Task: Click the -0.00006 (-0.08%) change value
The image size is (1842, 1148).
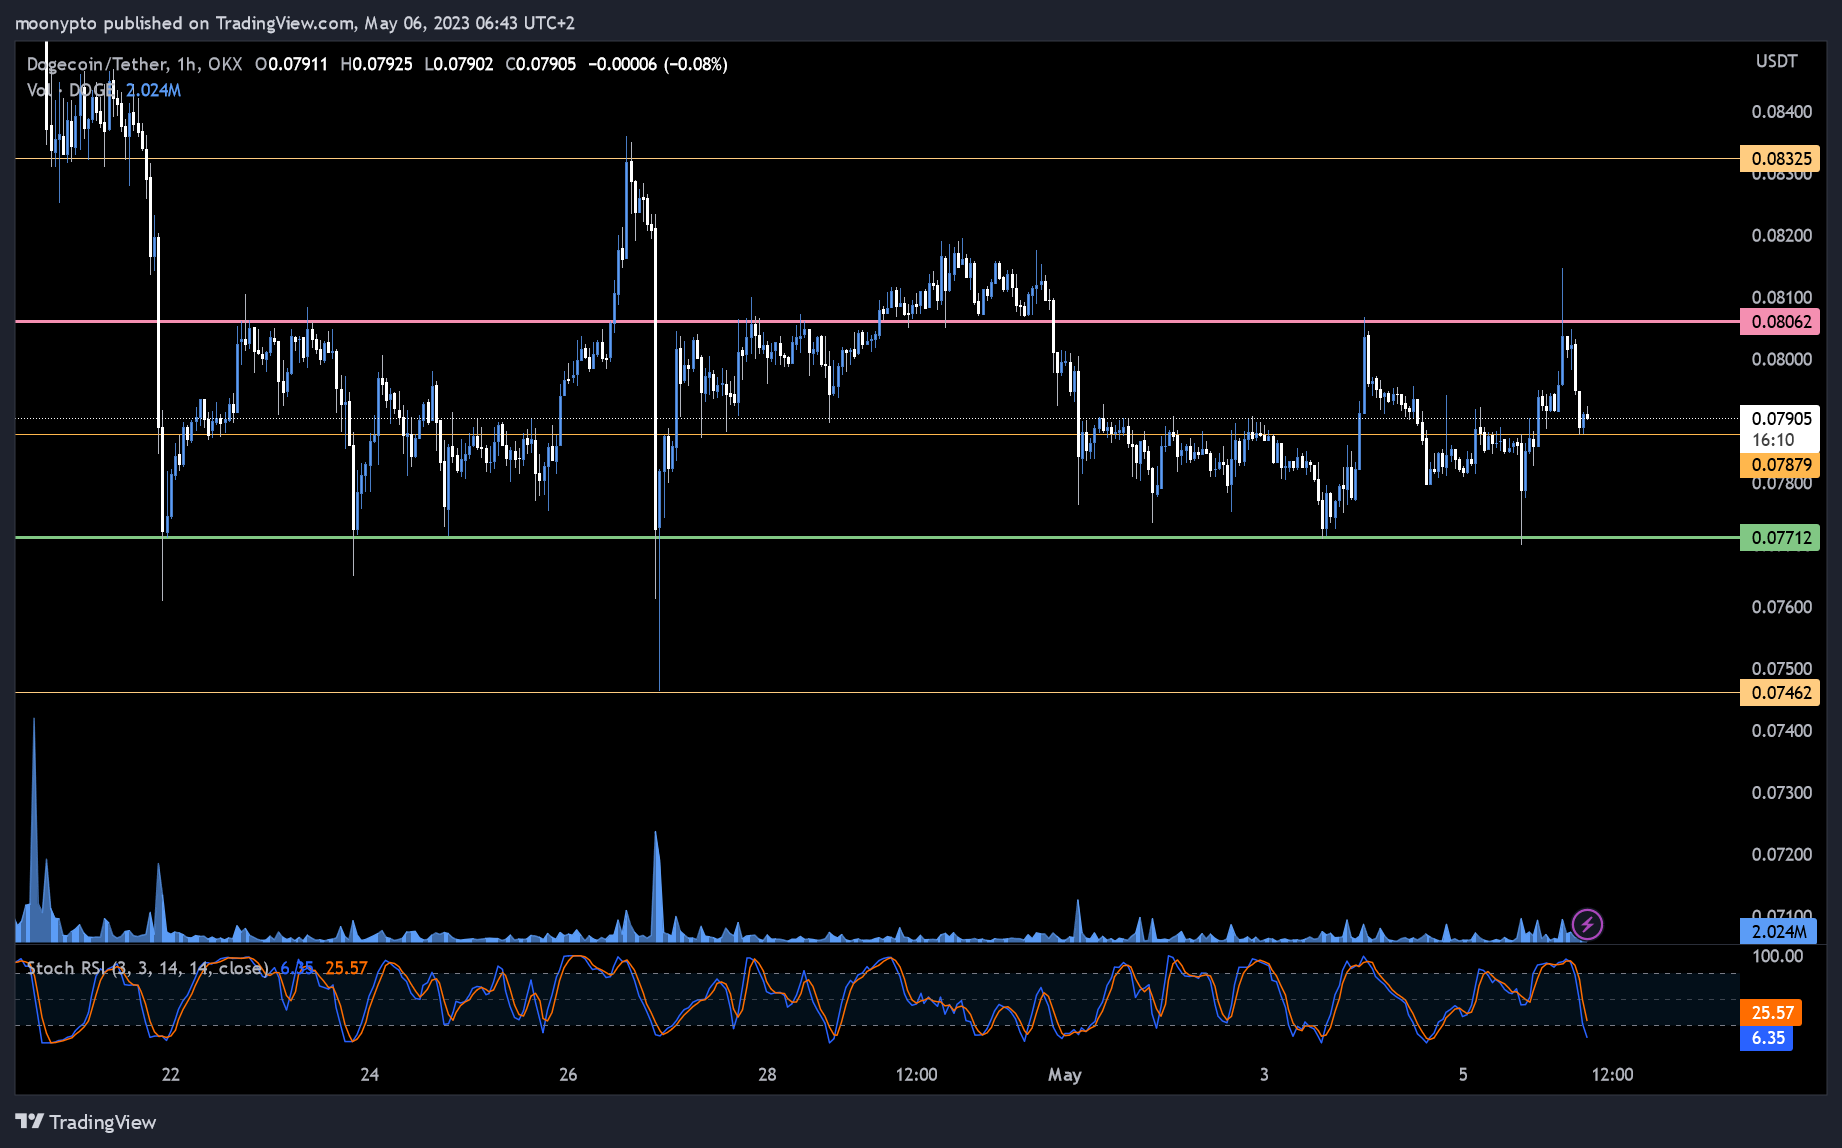Action: (658, 64)
